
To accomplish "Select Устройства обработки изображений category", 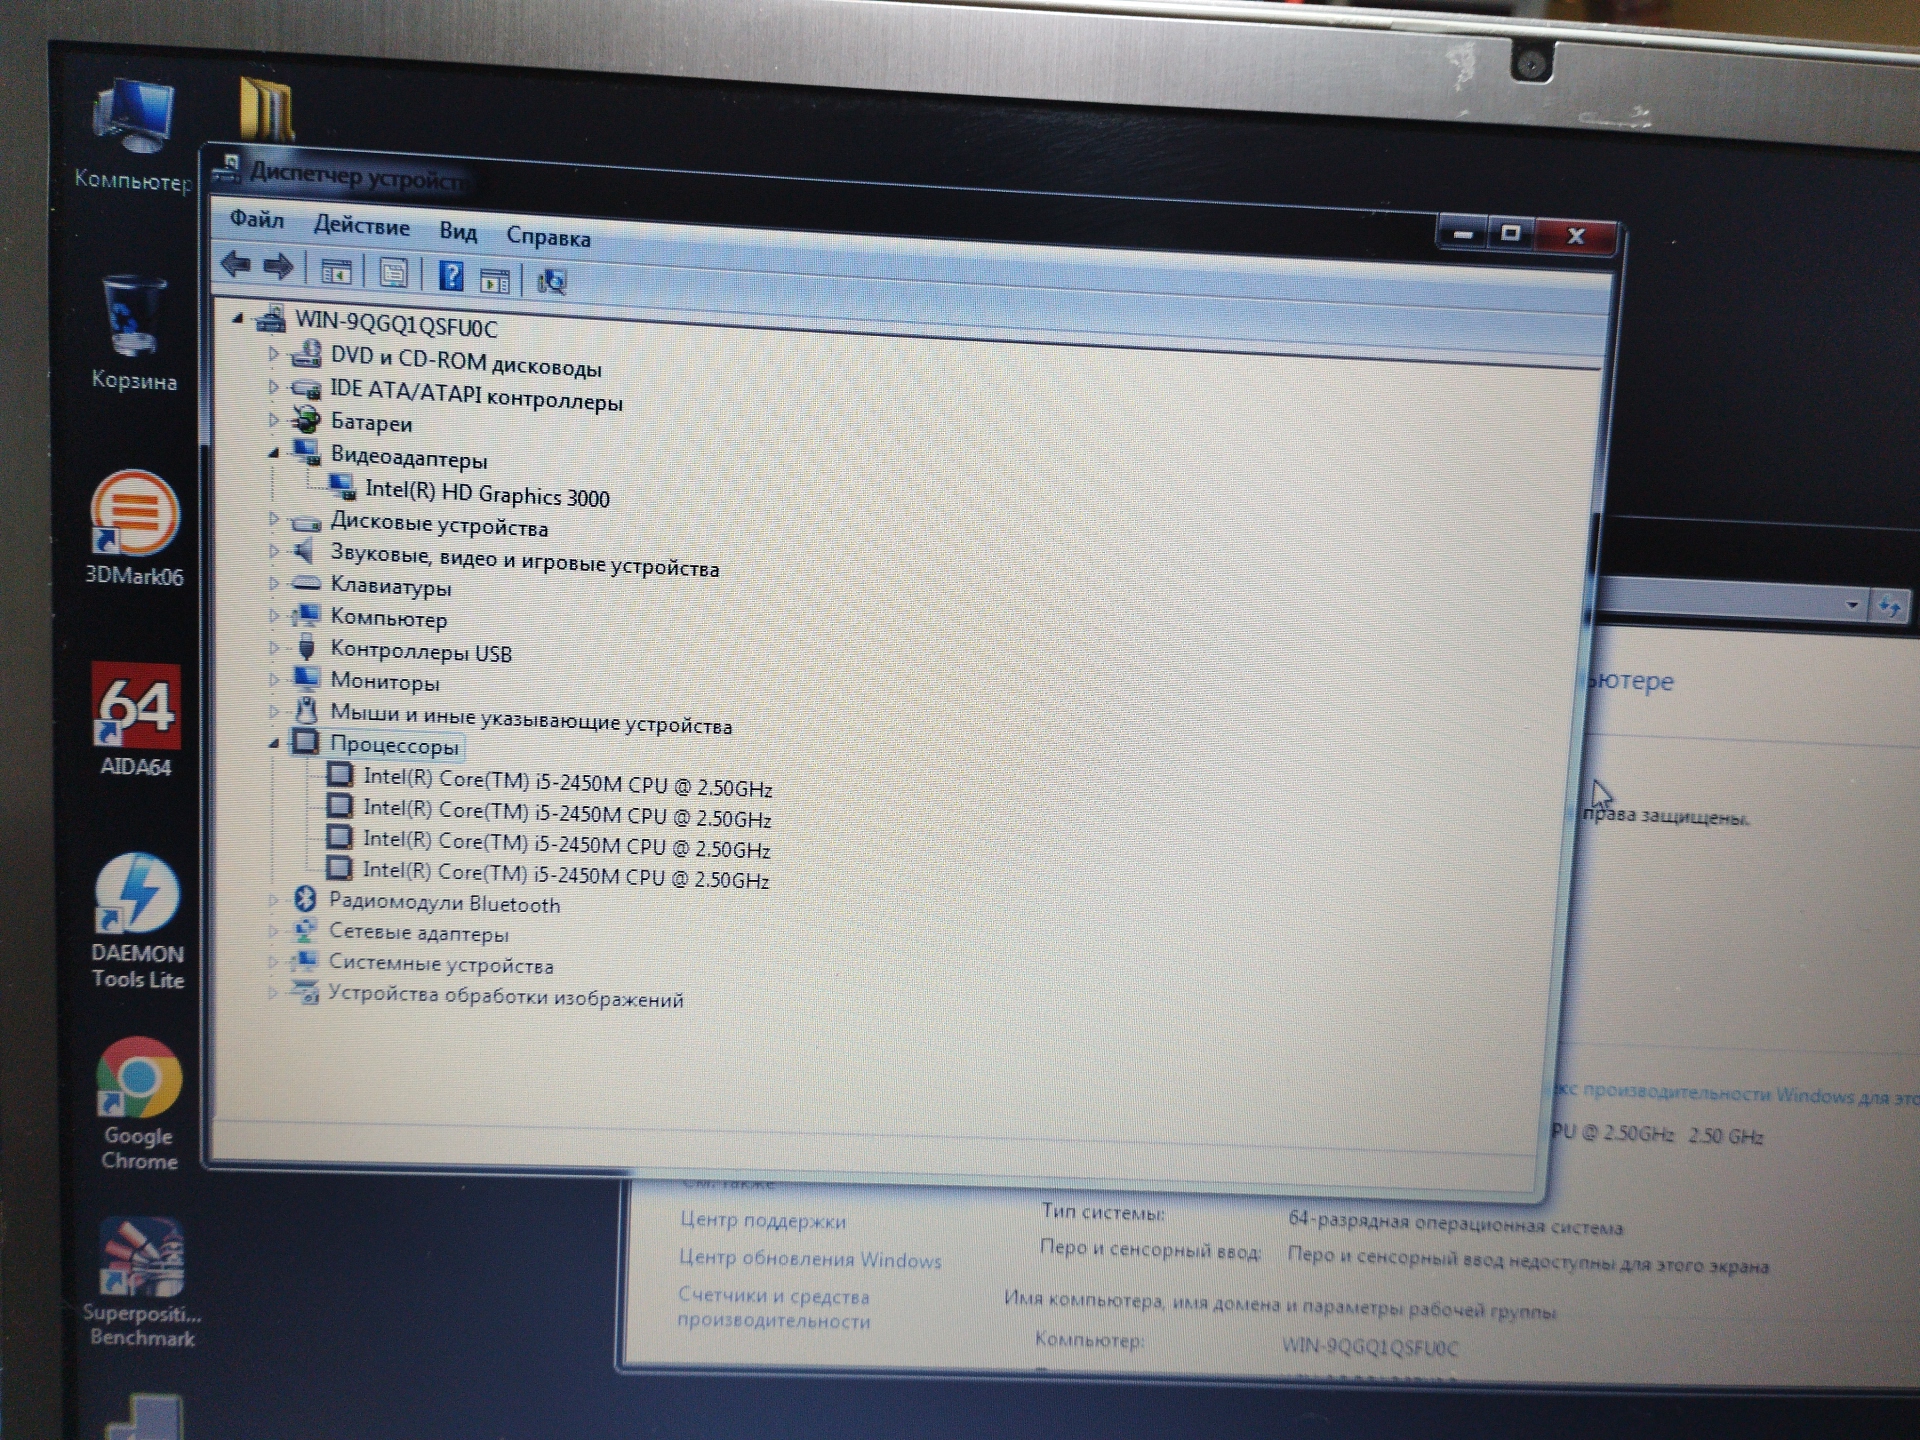I will coord(506,997).
